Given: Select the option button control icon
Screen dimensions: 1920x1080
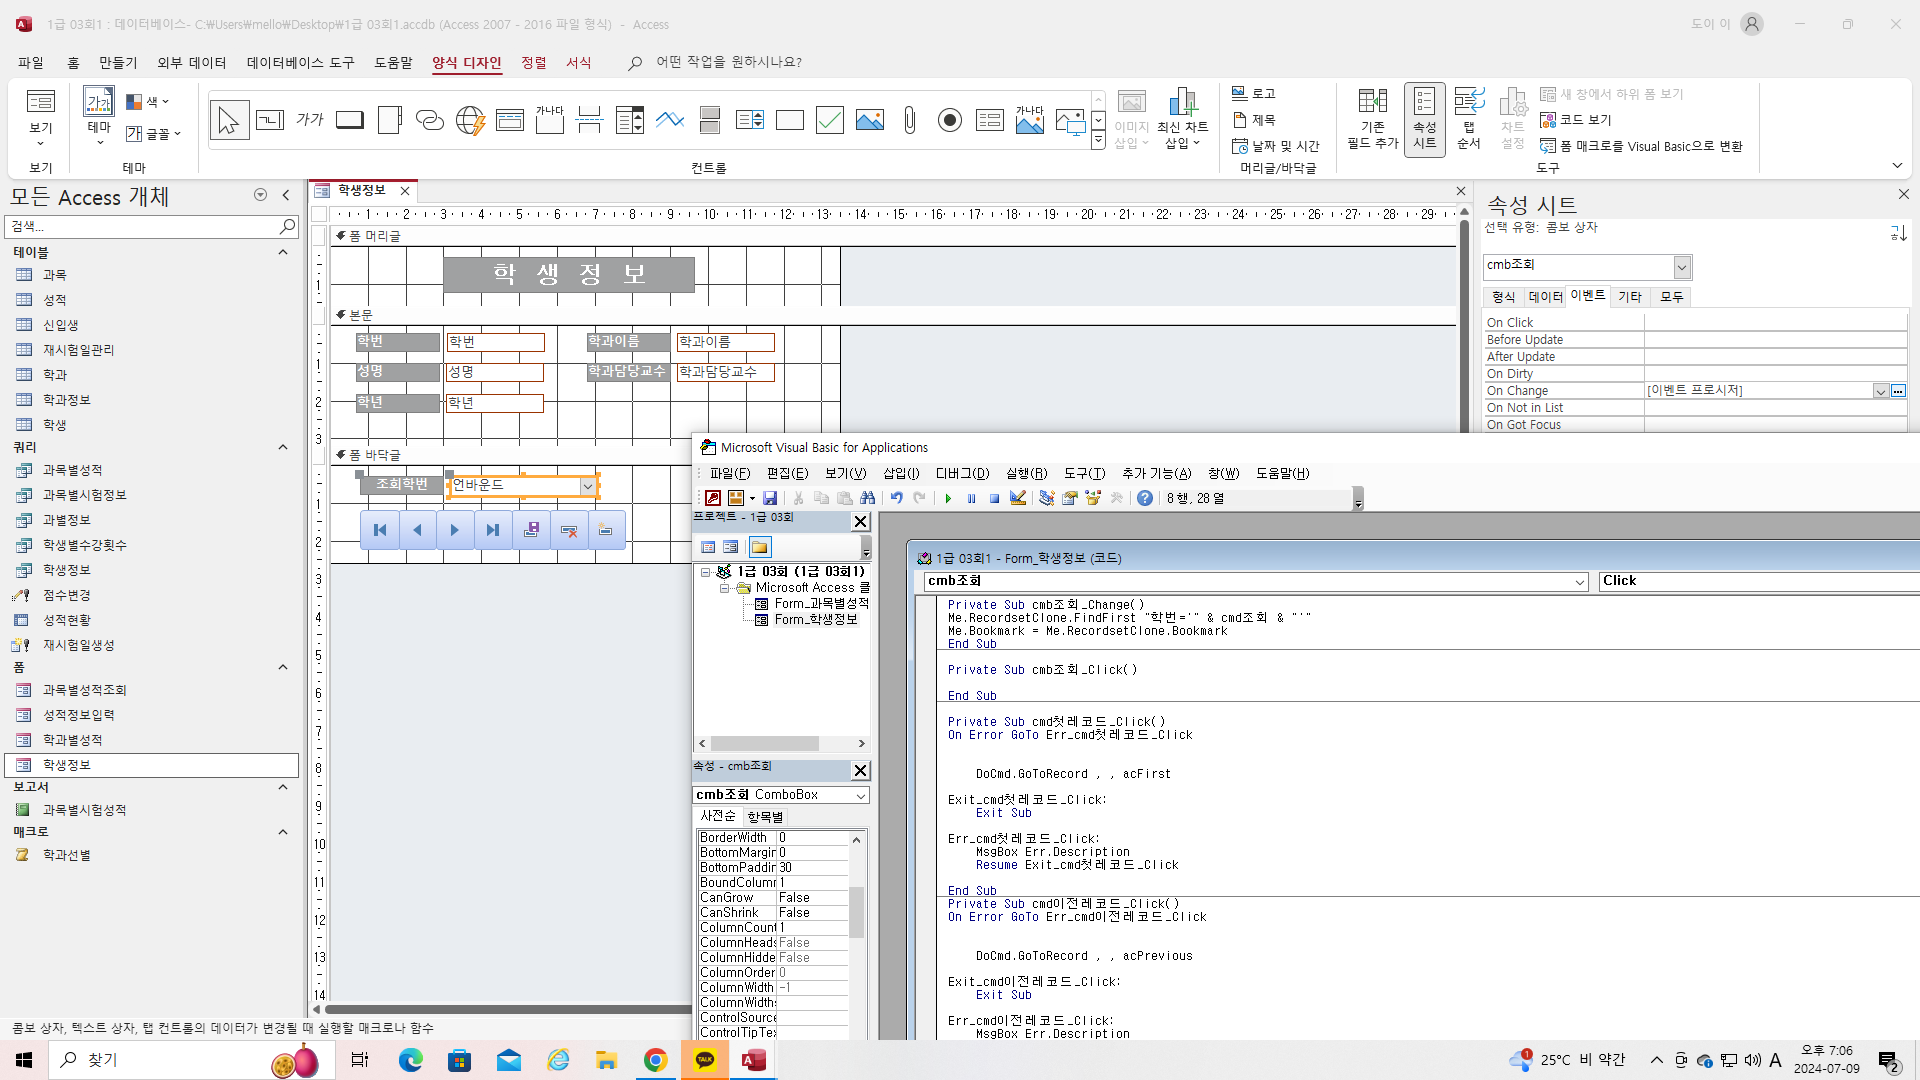Looking at the screenshot, I should coord(949,120).
